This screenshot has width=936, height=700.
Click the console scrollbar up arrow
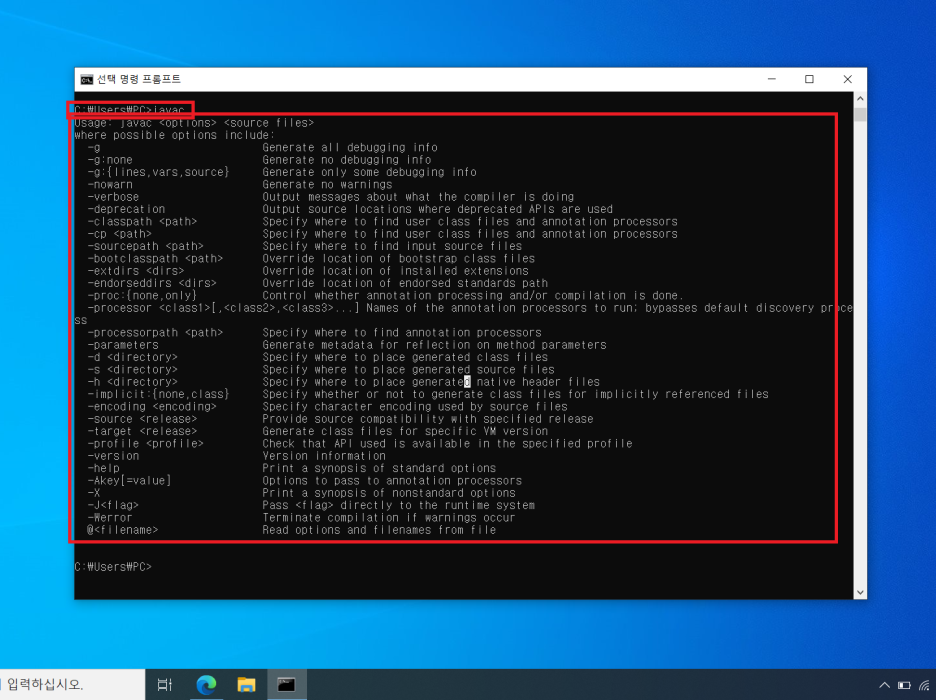click(860, 98)
